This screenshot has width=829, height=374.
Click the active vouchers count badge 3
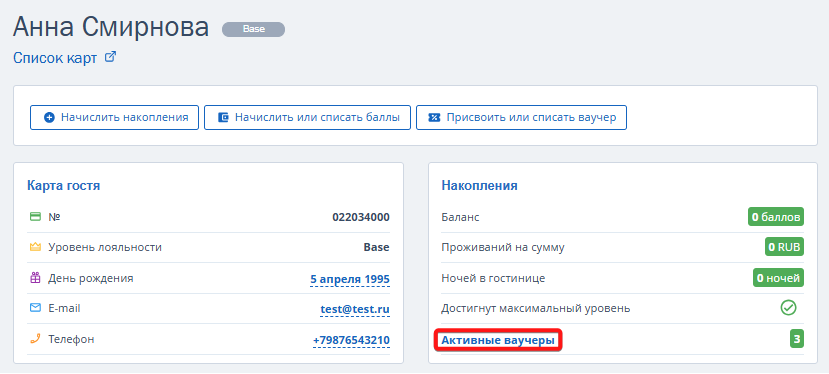[x=797, y=339]
